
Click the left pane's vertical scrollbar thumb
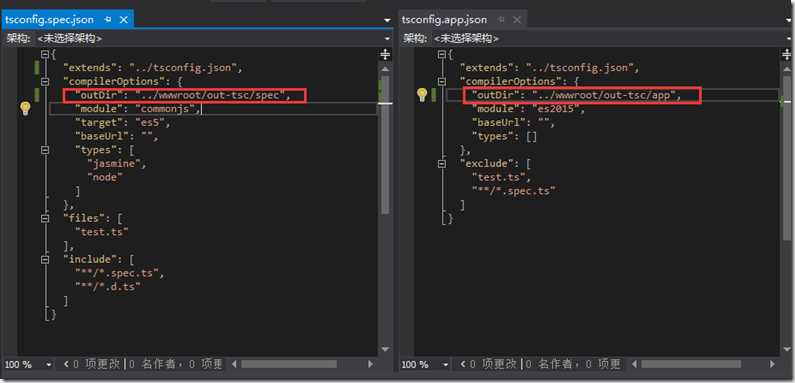click(385, 145)
